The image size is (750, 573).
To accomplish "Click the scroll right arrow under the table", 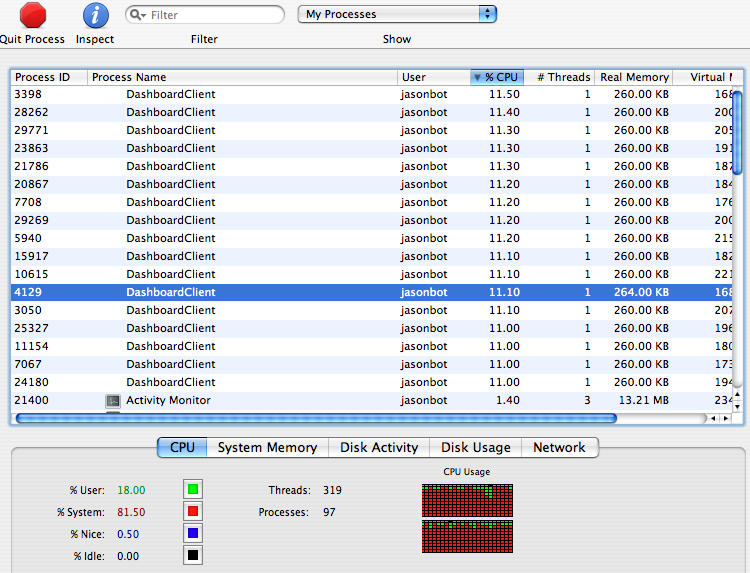I will click(726, 419).
